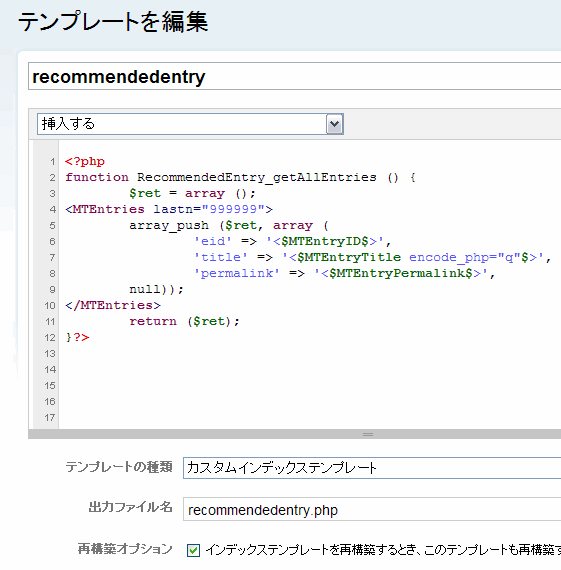The height and width of the screenshot is (570, 561).
Task: Click the 'title' key on line 7
Action: pyautogui.click(x=221, y=257)
